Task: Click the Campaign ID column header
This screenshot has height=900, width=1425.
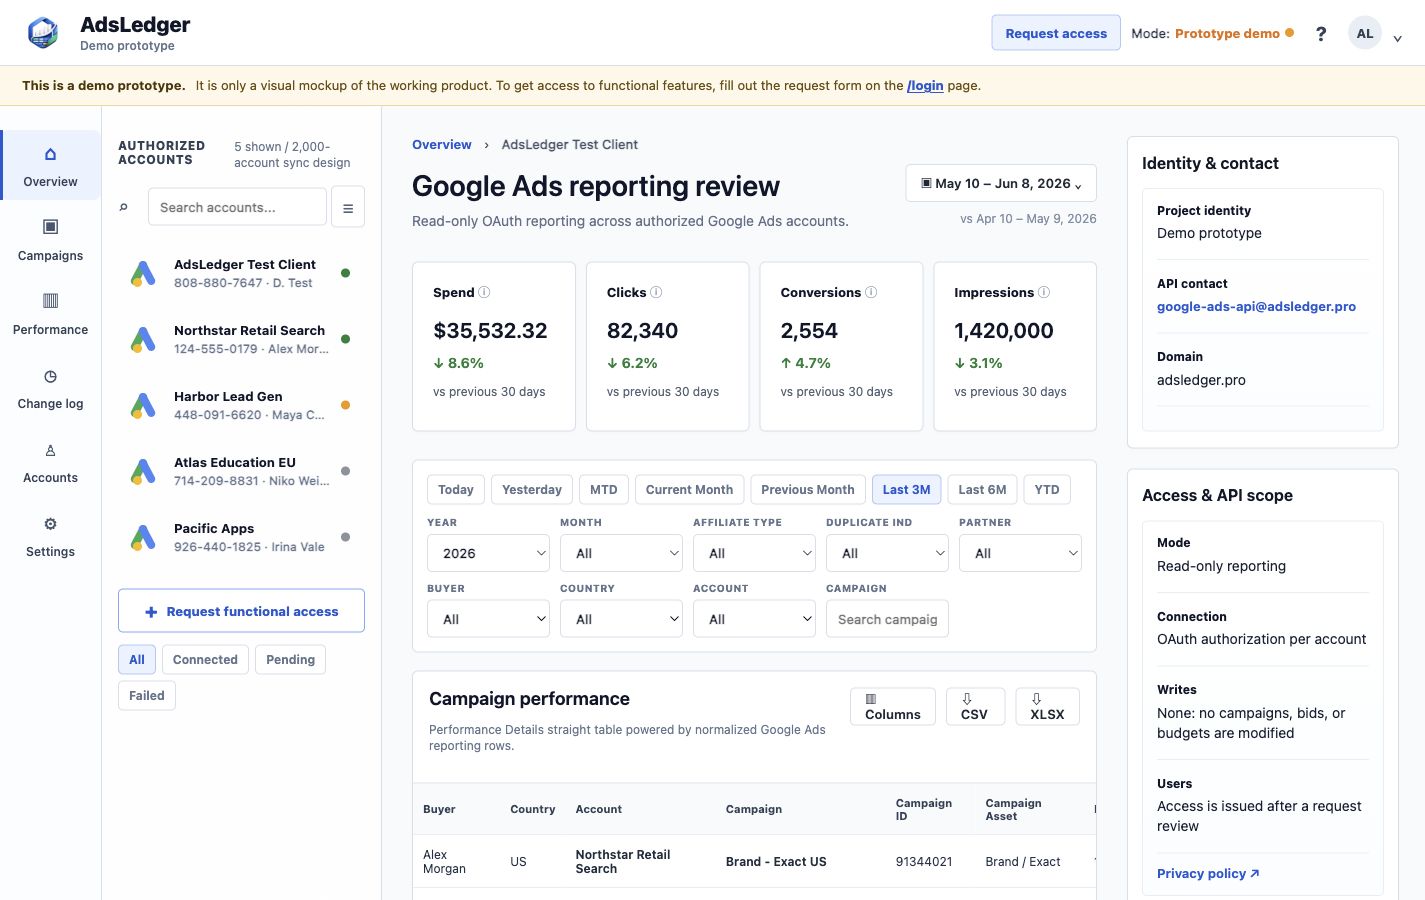Action: click(924, 810)
